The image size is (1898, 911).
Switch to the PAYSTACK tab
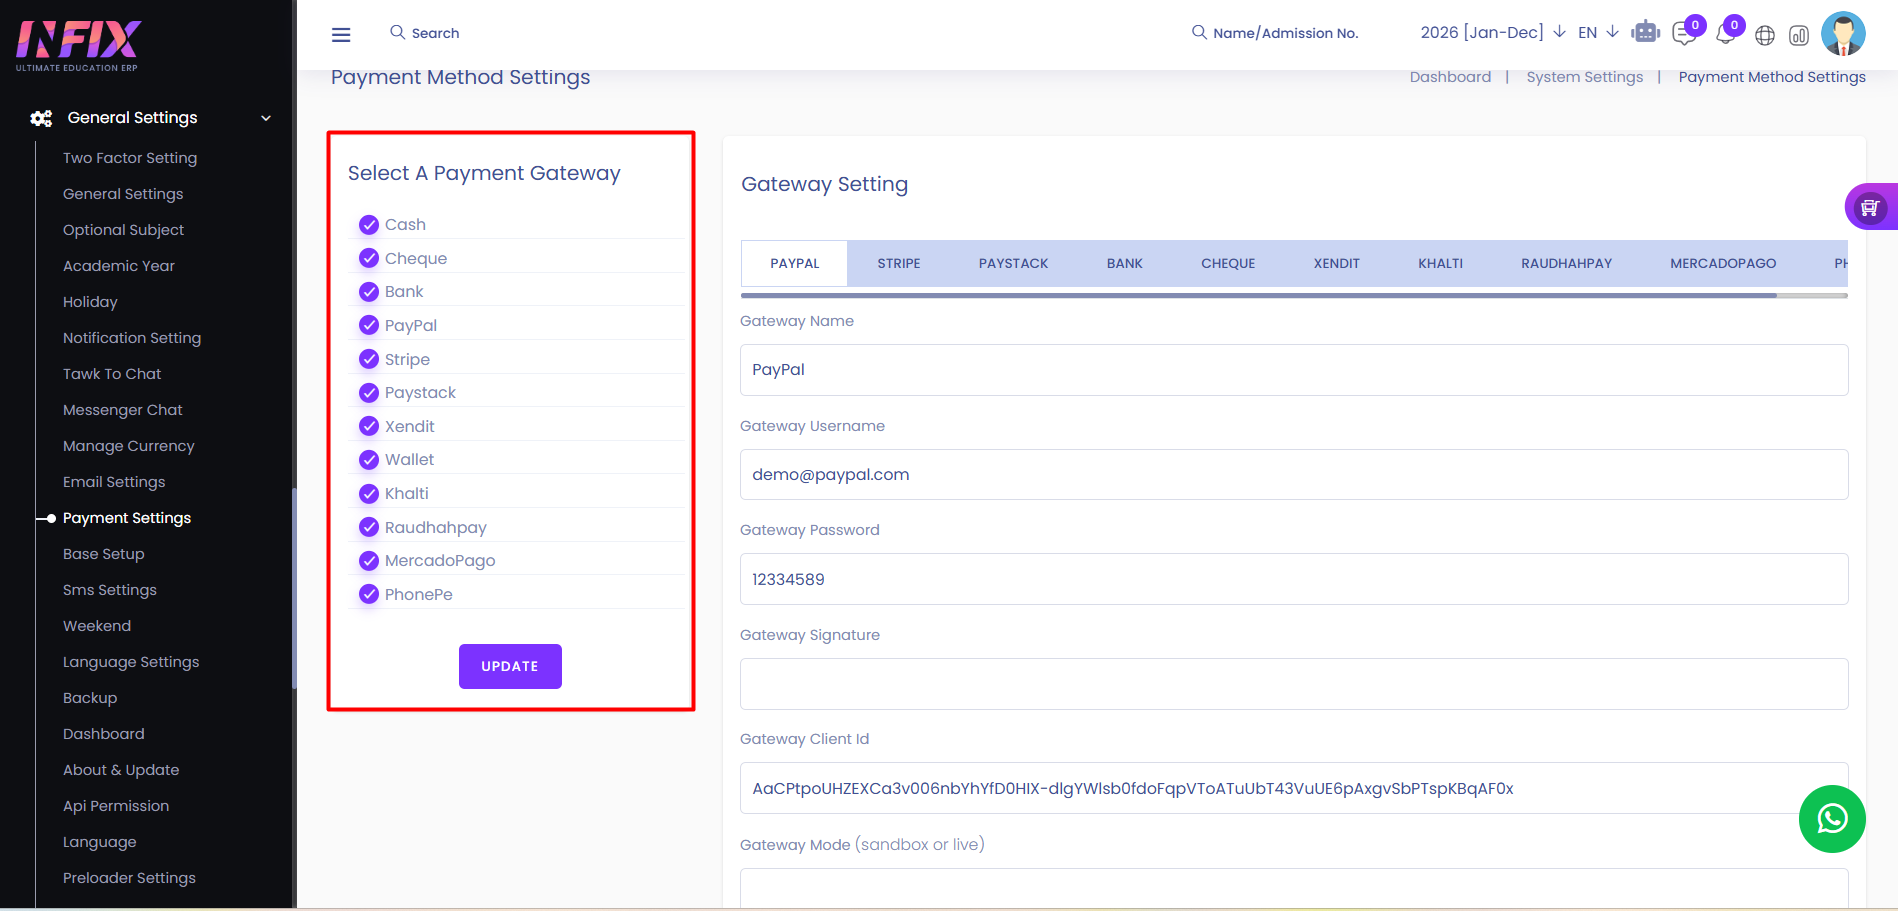pyautogui.click(x=1013, y=263)
